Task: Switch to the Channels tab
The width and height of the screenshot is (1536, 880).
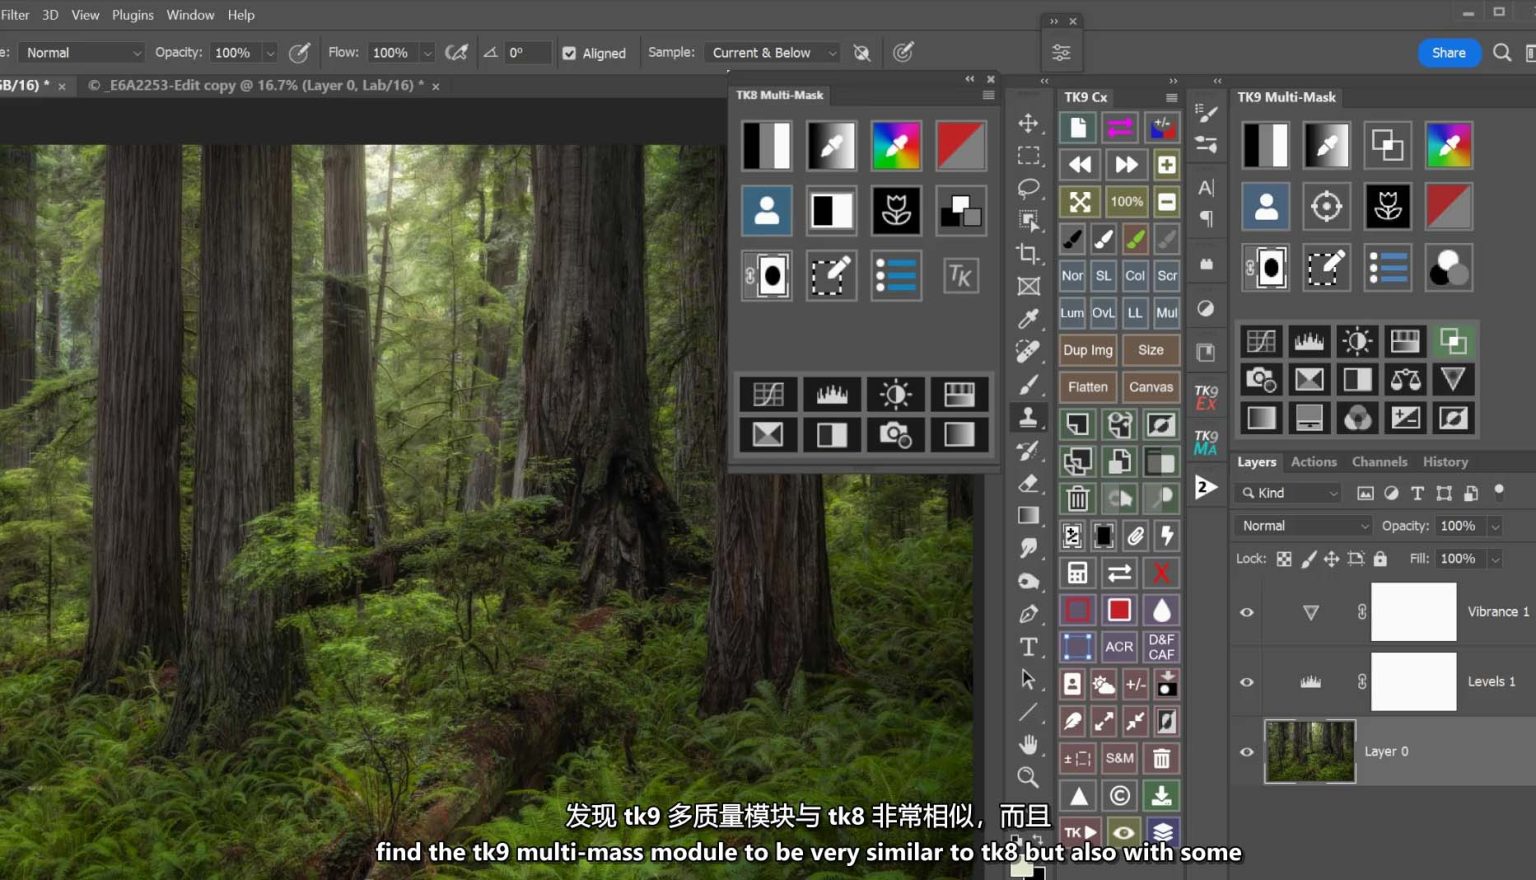Action: pos(1379,462)
